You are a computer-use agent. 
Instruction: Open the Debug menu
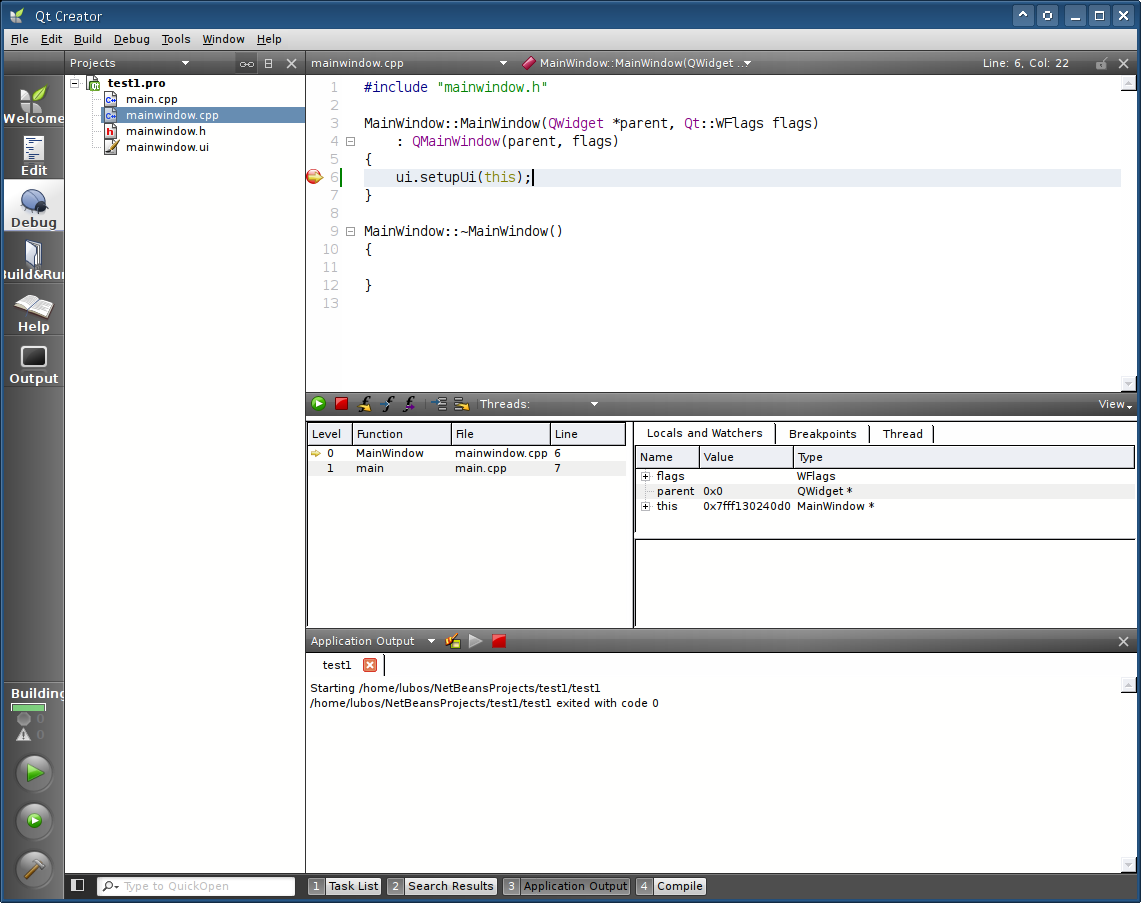point(132,39)
